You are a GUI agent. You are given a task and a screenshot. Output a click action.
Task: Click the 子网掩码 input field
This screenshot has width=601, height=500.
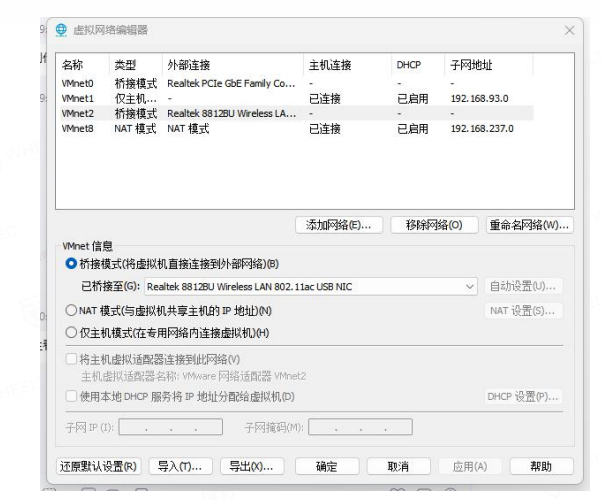click(360, 427)
